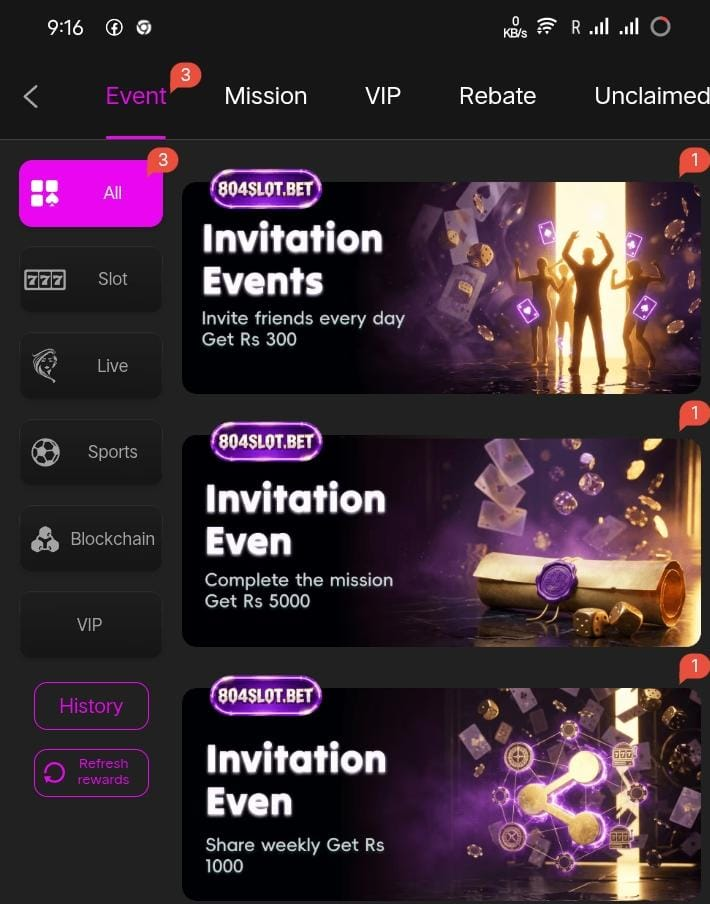Select the All category grid icon
This screenshot has height=904, width=710.
click(x=44, y=193)
